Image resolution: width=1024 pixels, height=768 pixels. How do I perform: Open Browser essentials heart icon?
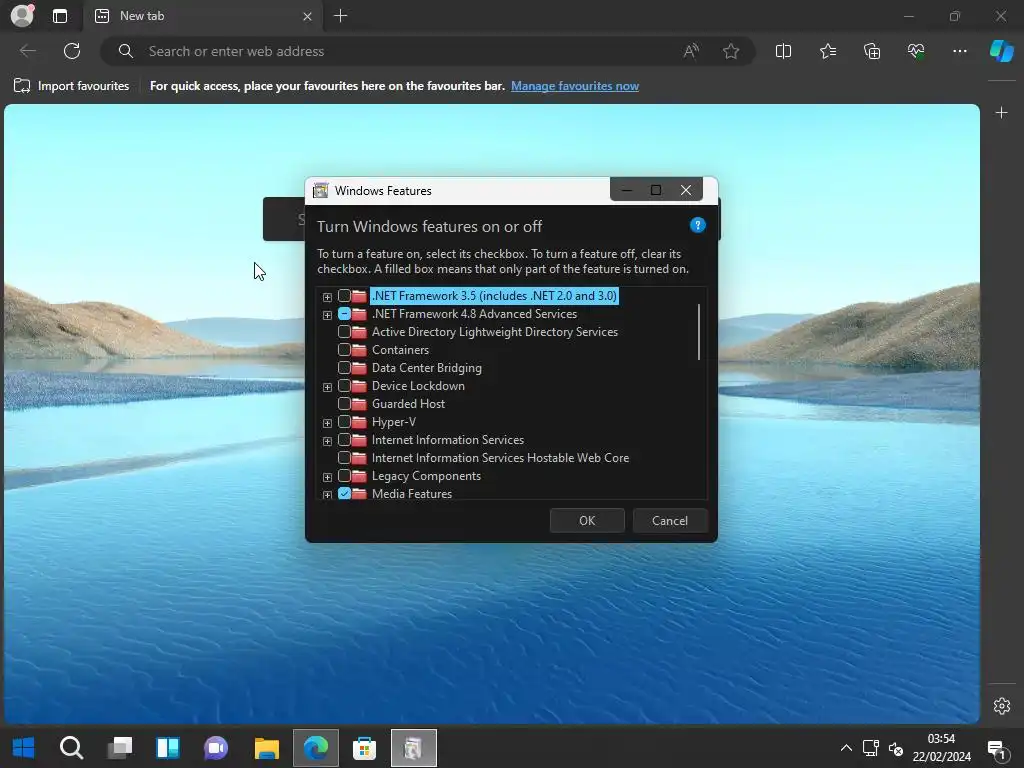coord(916,51)
